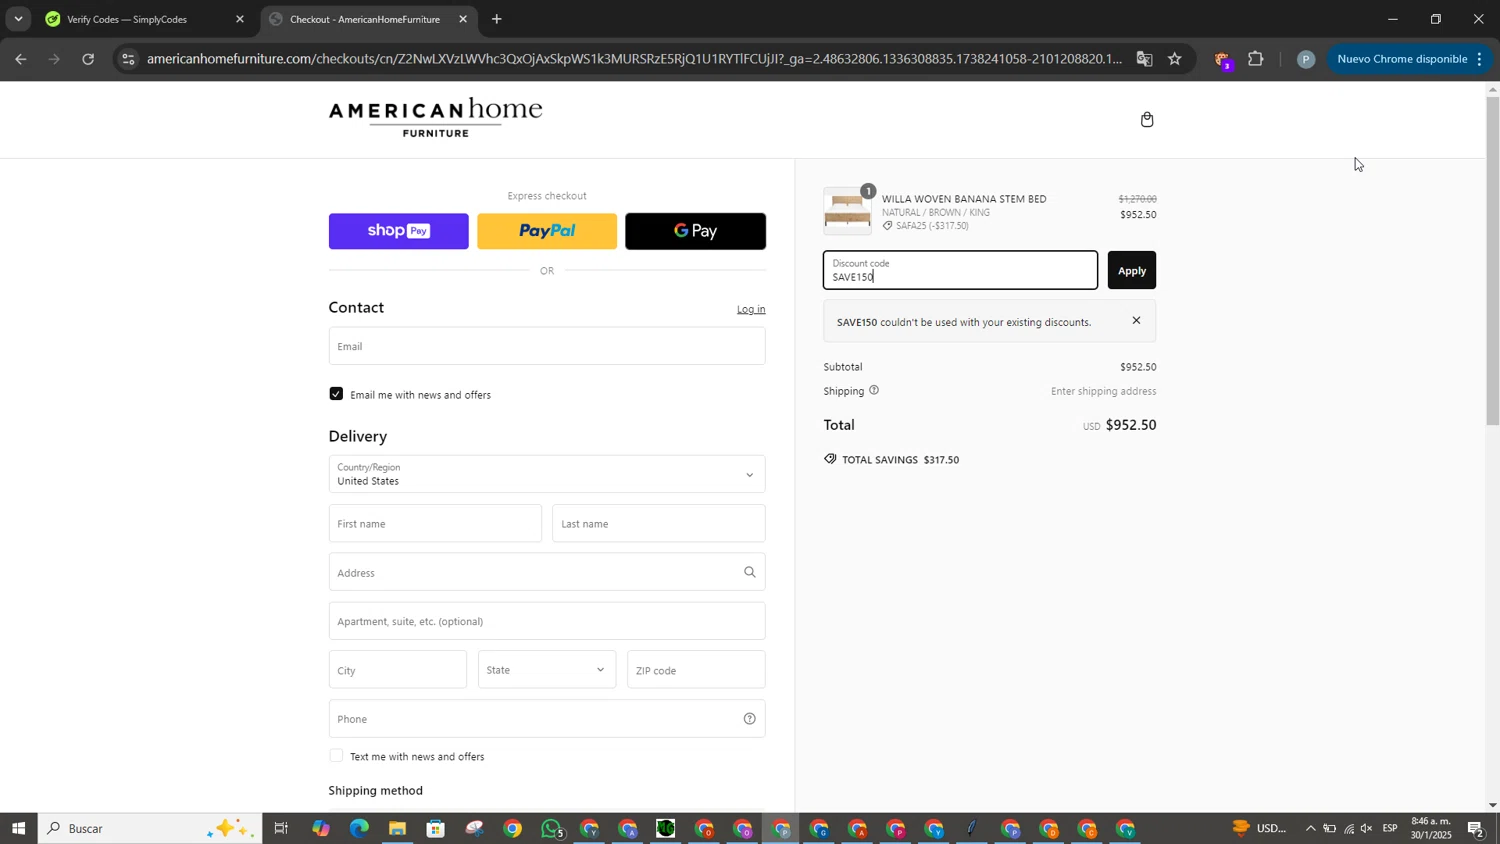
Task: Pay with PayPal
Action: coord(547,231)
